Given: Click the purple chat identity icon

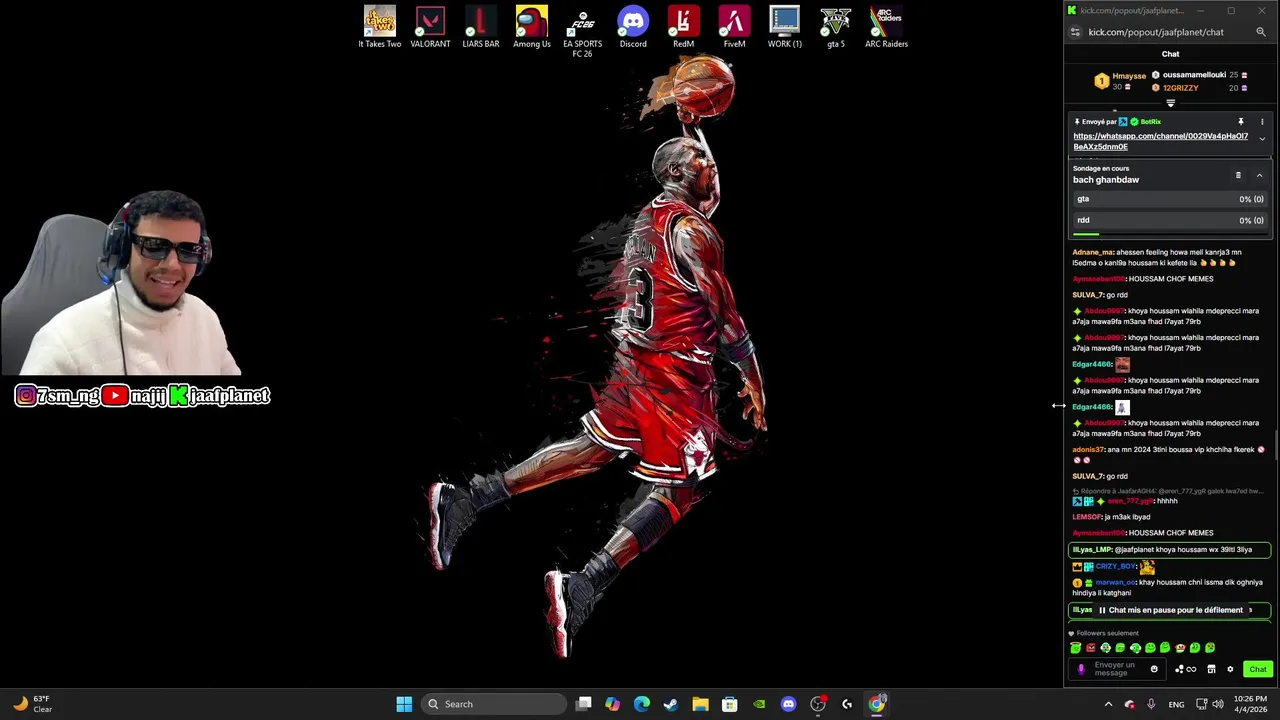Looking at the screenshot, I should [1081, 669].
